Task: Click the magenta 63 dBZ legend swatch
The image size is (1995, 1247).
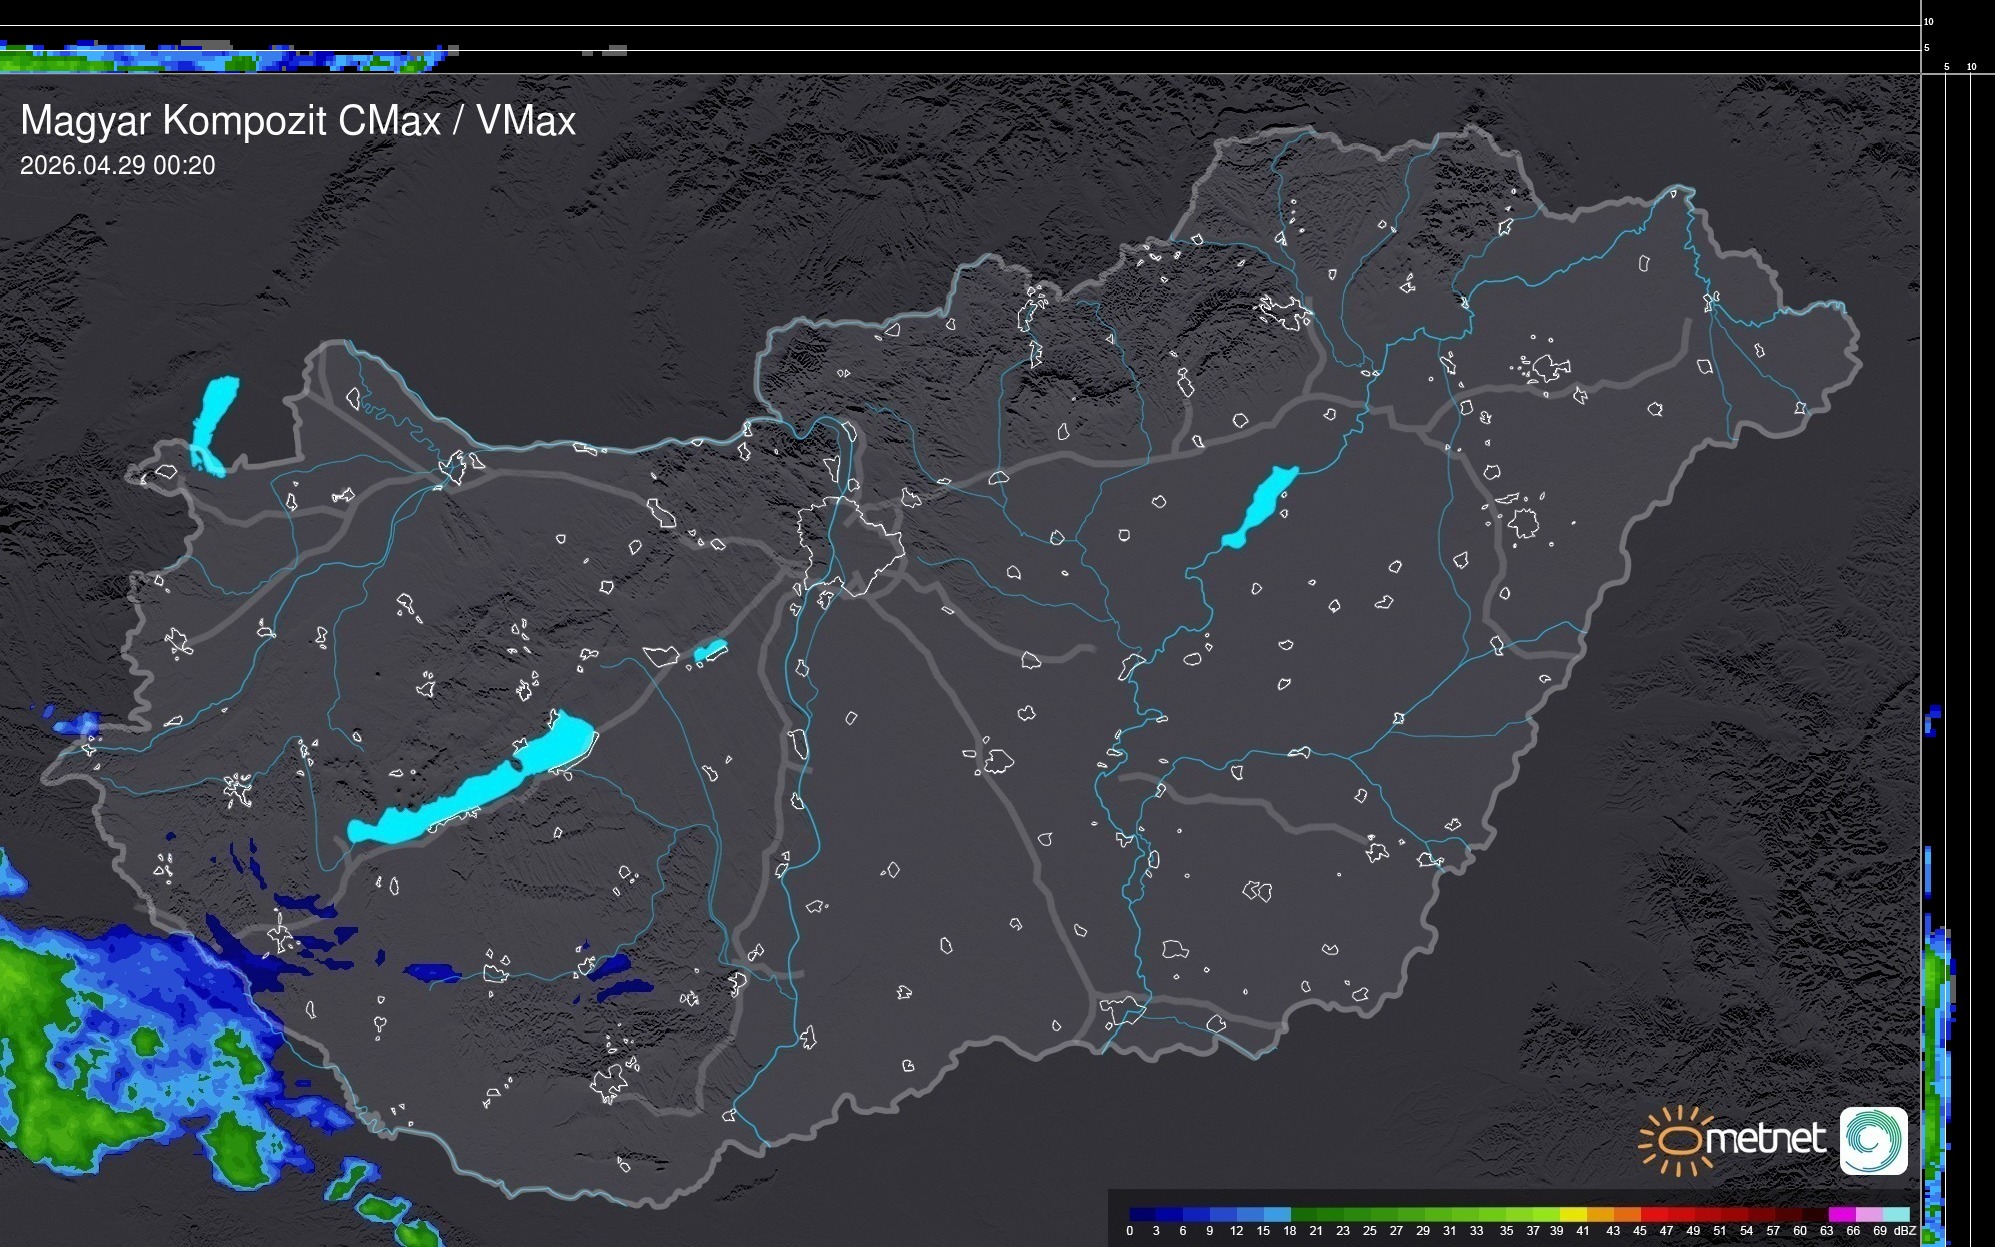Action: [x=1840, y=1214]
